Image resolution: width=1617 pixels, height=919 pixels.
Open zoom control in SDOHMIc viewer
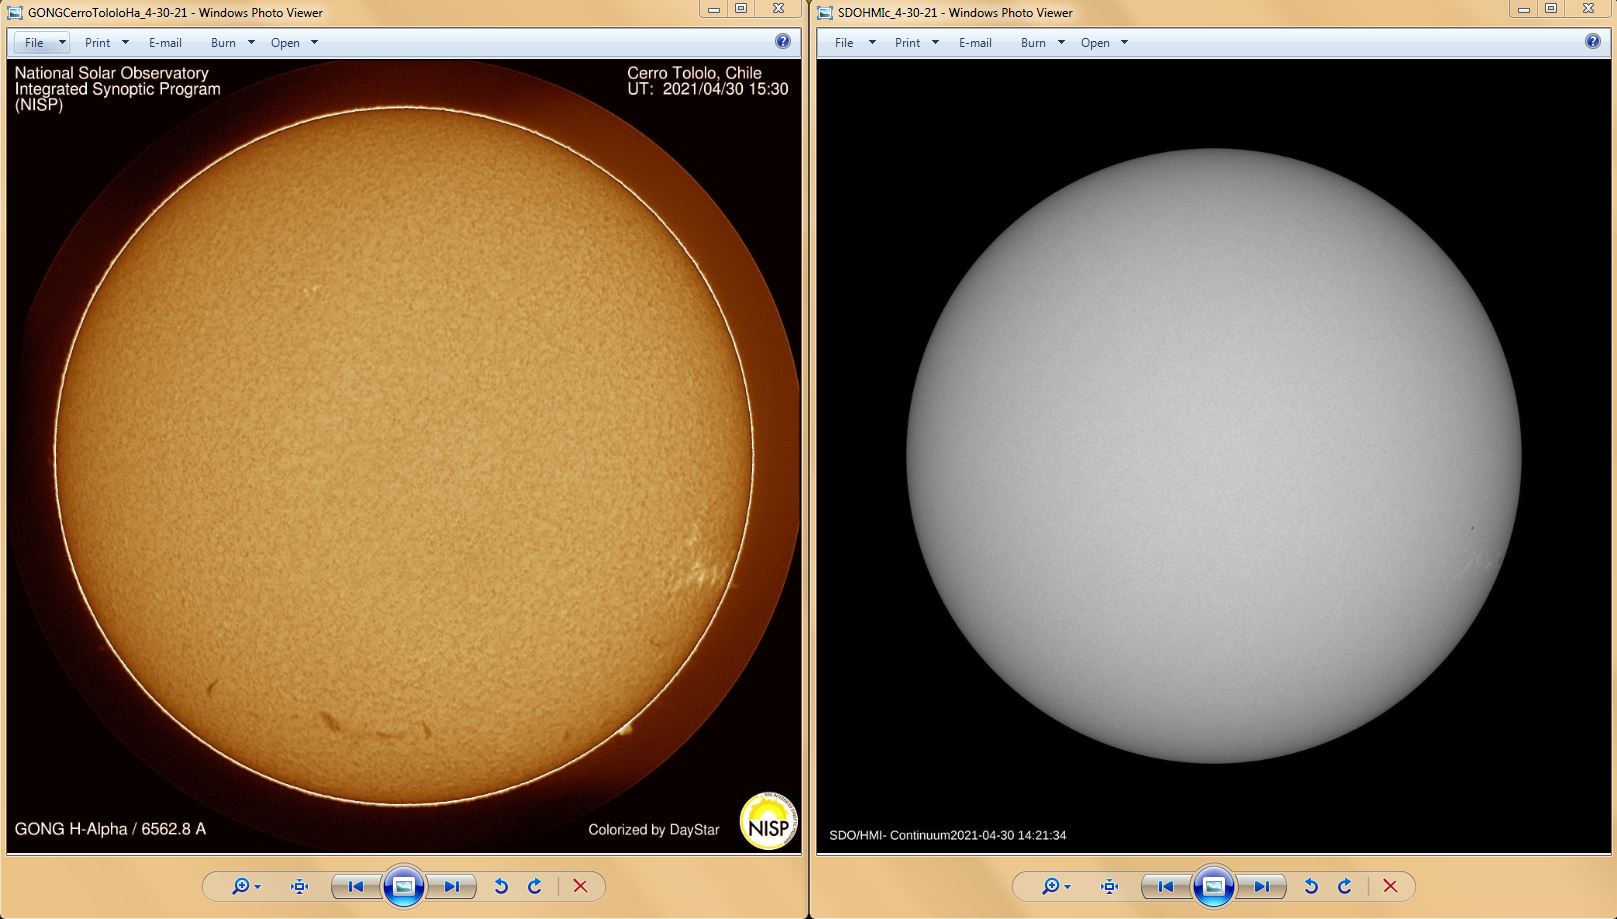(x=1055, y=886)
